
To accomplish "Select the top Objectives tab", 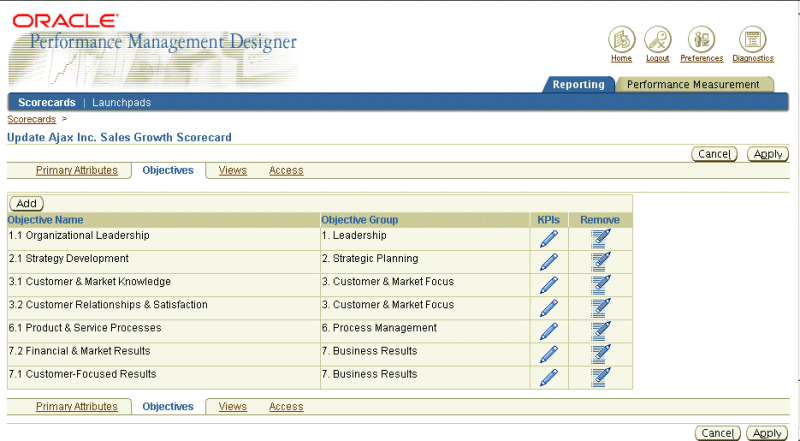I will (168, 170).
